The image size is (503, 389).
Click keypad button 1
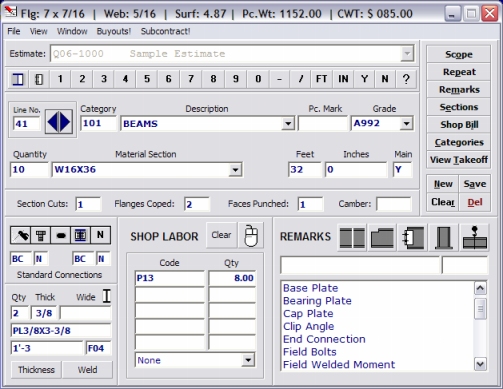(x=60, y=79)
